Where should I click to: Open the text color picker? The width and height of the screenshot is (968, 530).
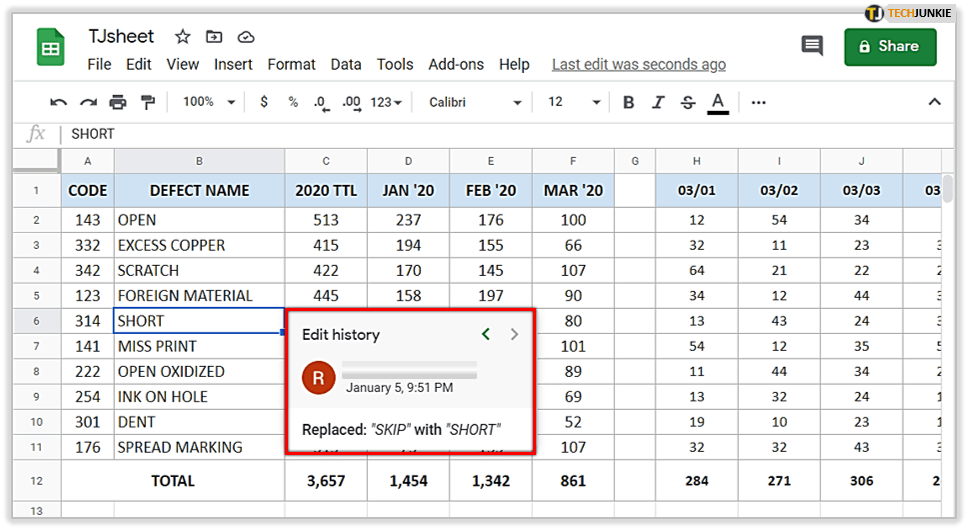[x=717, y=102]
